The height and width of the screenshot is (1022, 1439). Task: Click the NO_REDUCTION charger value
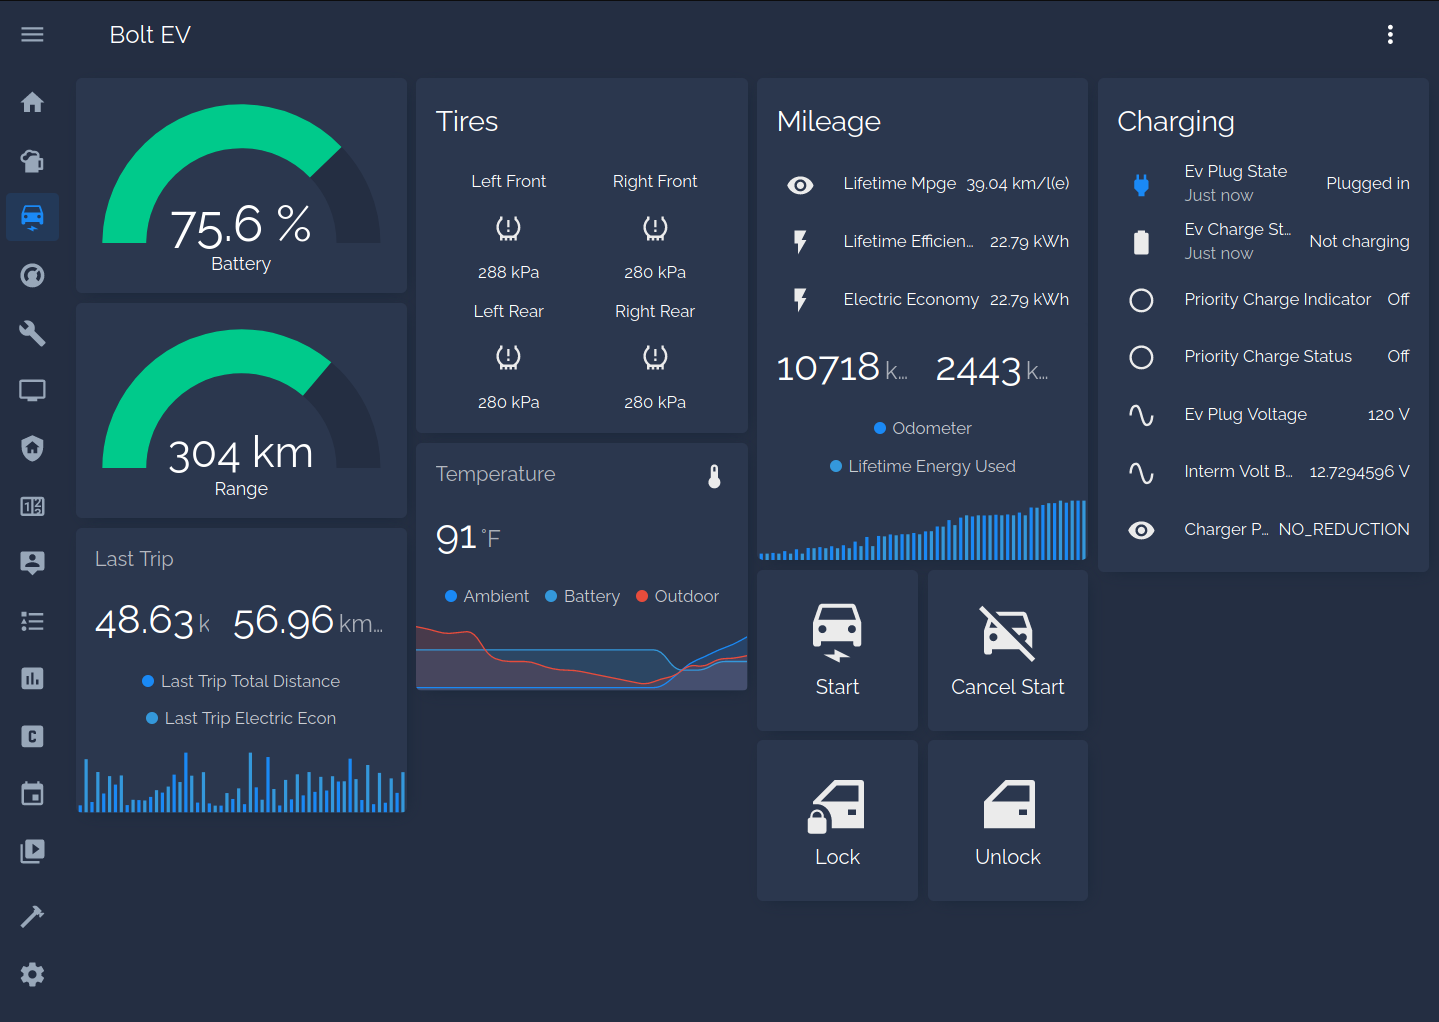tap(1344, 529)
